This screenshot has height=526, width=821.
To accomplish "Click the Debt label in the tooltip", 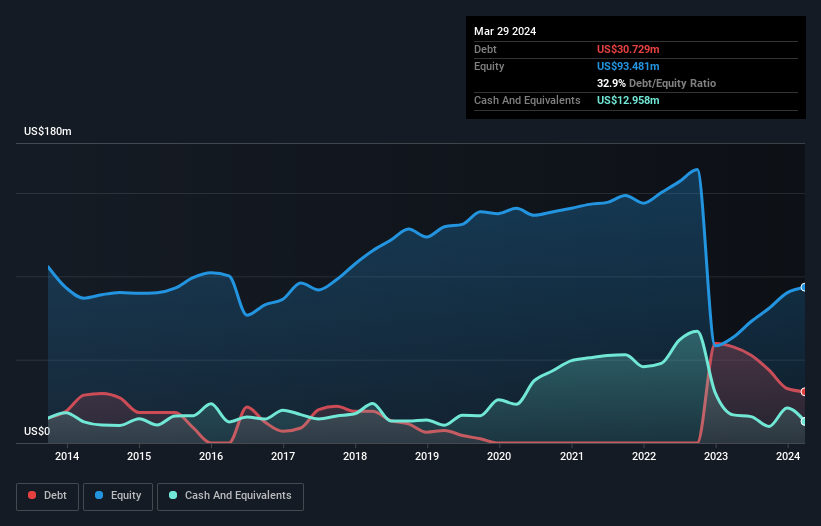I will pos(485,49).
